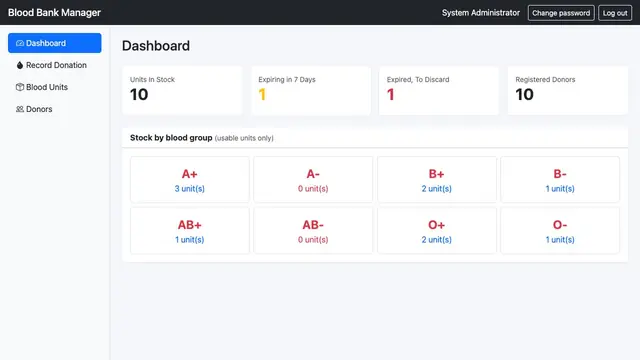
Task: Click the '1 unit(s)' text under AB+
Action: [190, 240]
